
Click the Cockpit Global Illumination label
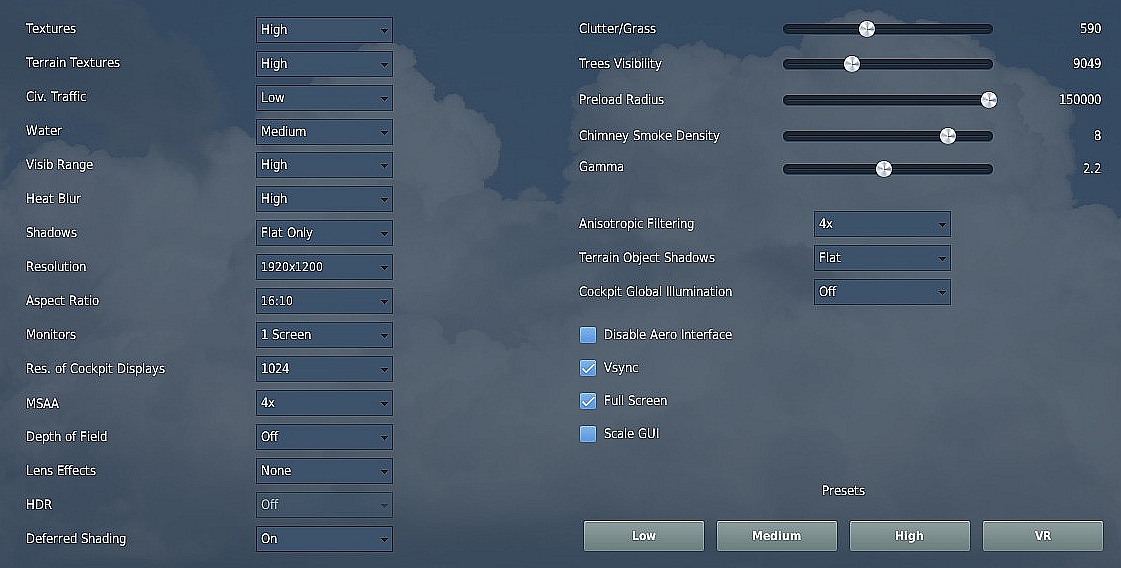pyautogui.click(x=656, y=292)
